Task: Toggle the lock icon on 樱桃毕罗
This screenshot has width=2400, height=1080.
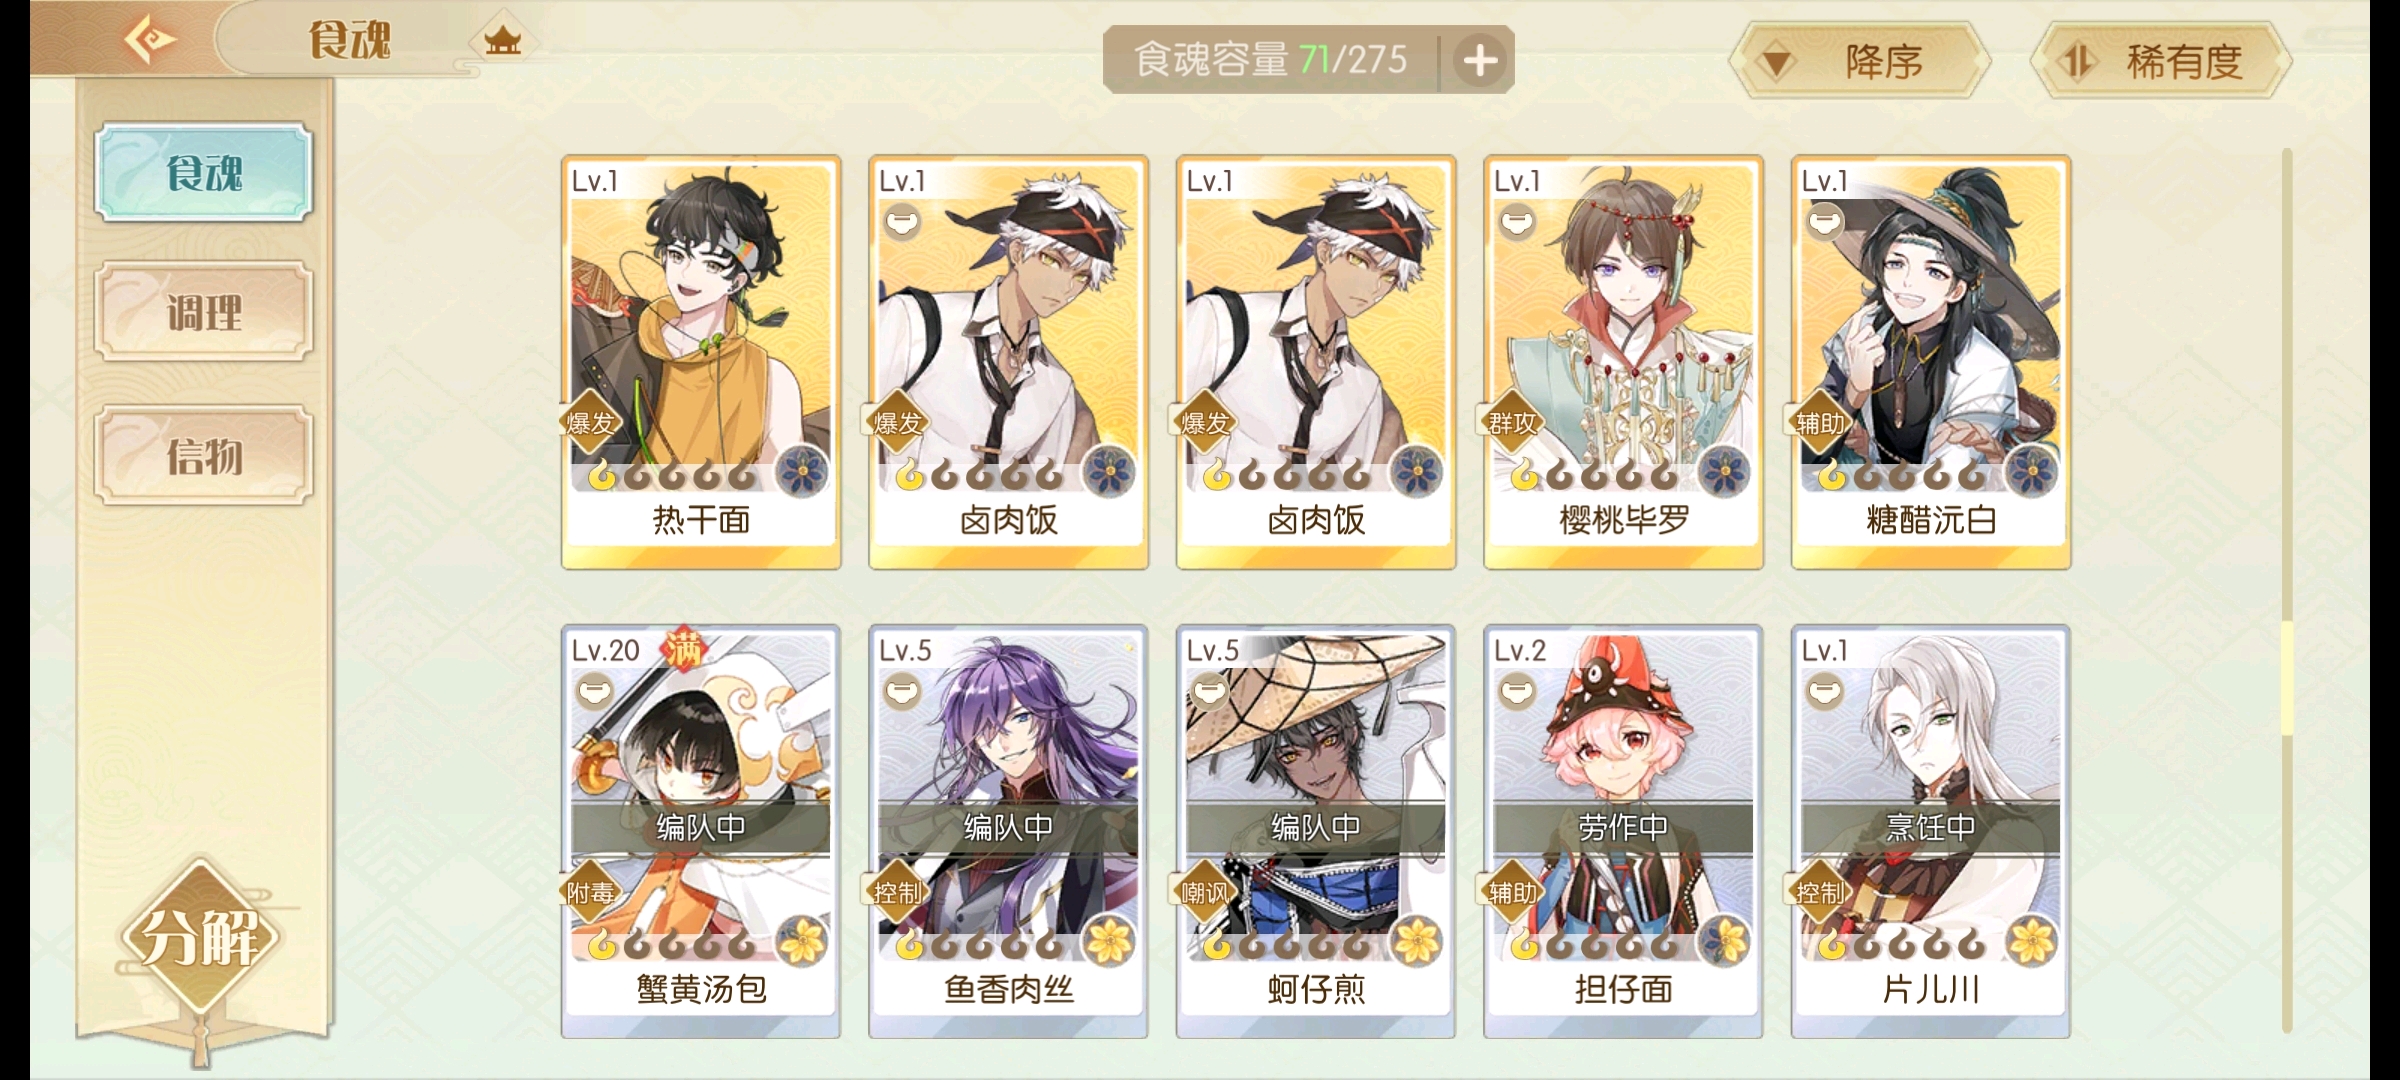Action: pyautogui.click(x=1517, y=221)
